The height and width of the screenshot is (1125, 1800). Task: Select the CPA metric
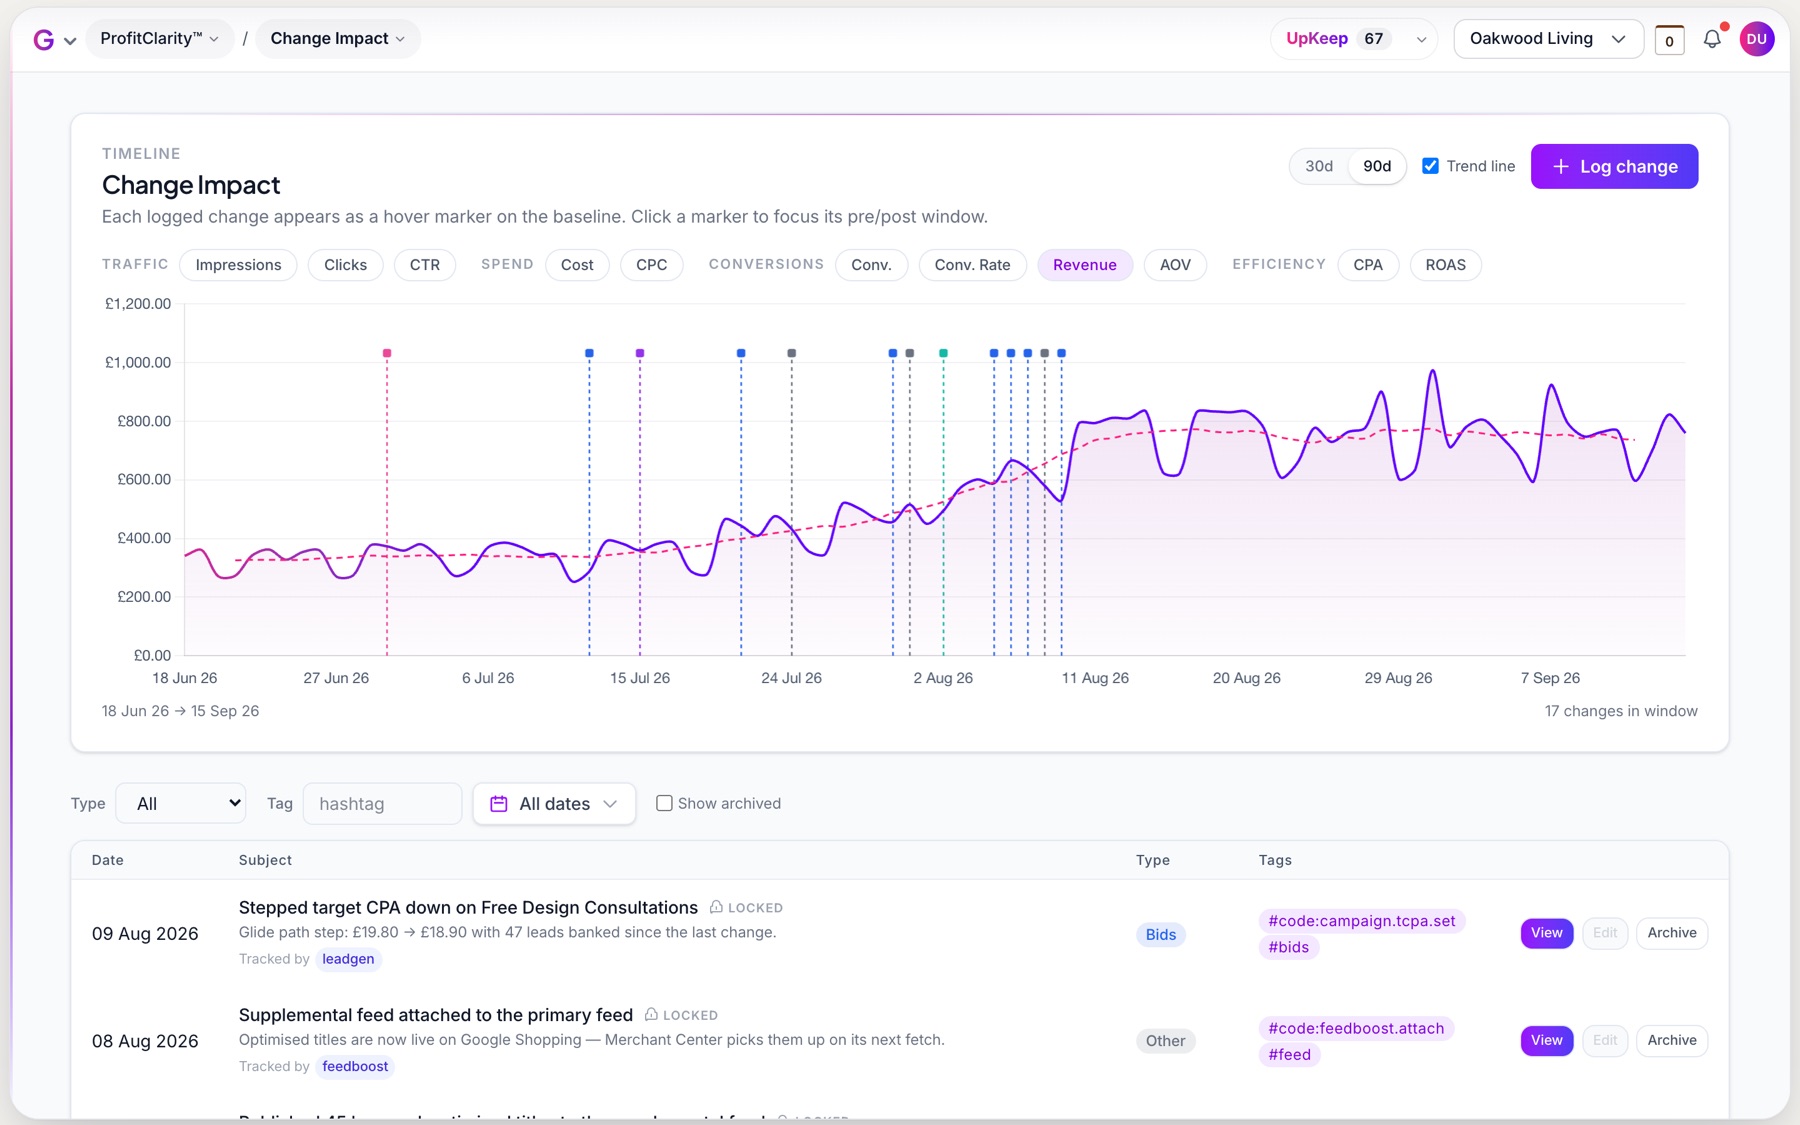[1368, 265]
